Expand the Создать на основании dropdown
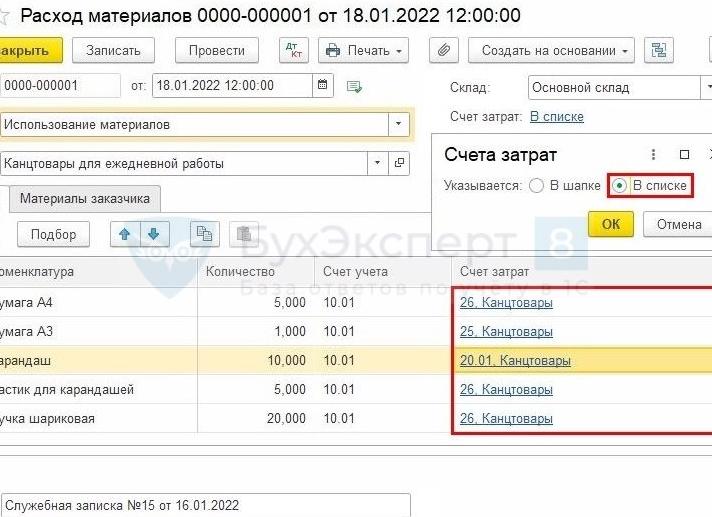 coord(551,50)
